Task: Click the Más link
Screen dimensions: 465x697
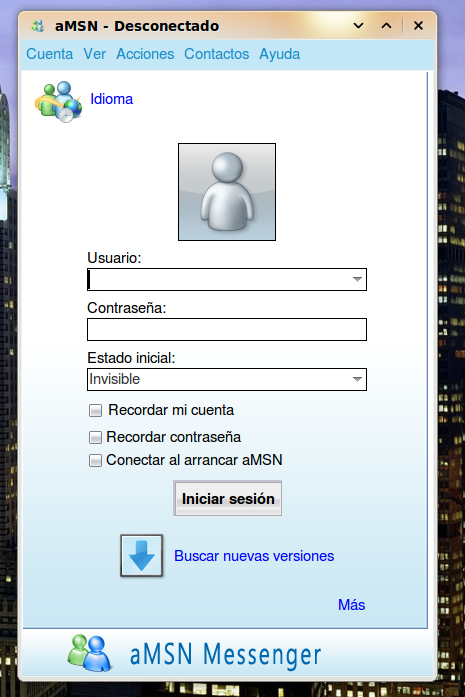Action: pos(351,605)
